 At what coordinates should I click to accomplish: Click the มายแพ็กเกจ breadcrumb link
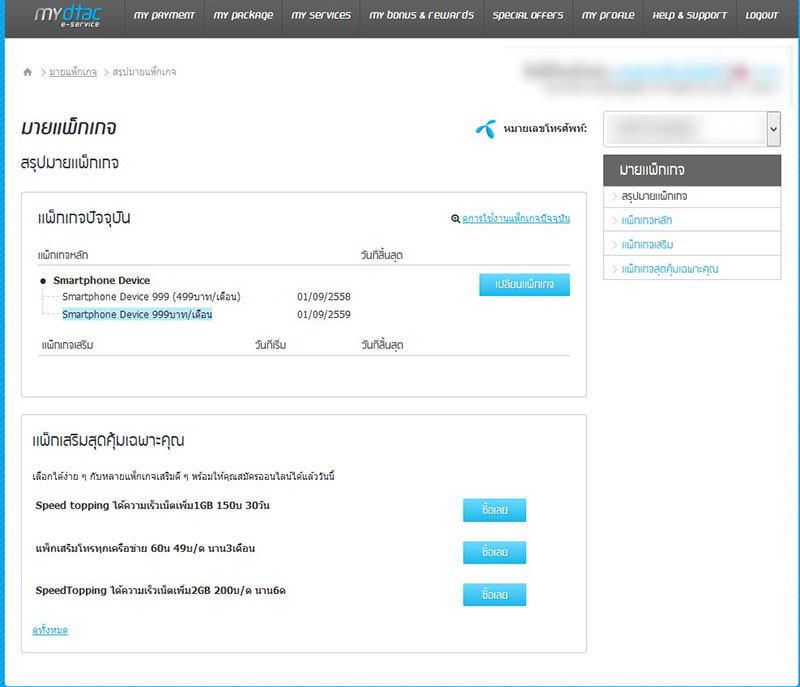pos(73,72)
